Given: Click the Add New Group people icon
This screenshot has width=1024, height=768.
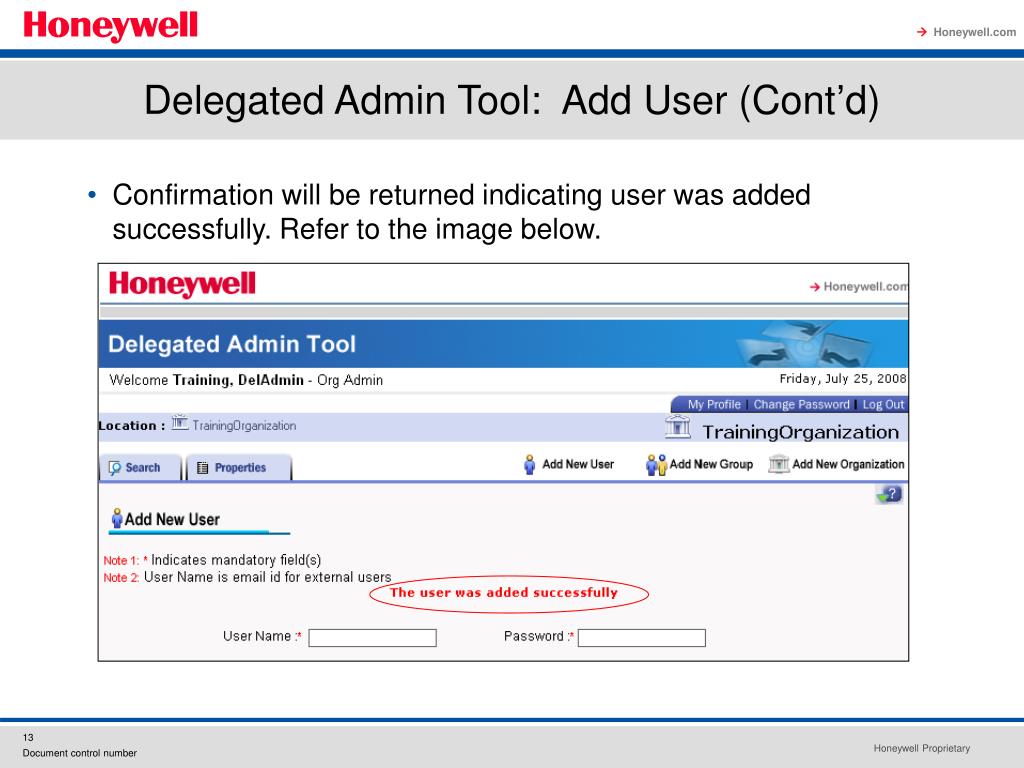Looking at the screenshot, I should [x=656, y=465].
